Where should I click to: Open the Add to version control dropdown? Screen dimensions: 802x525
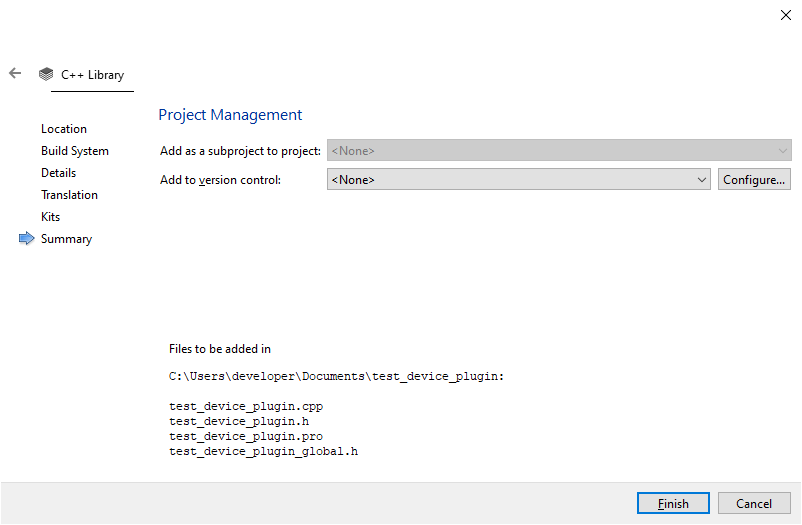point(519,180)
